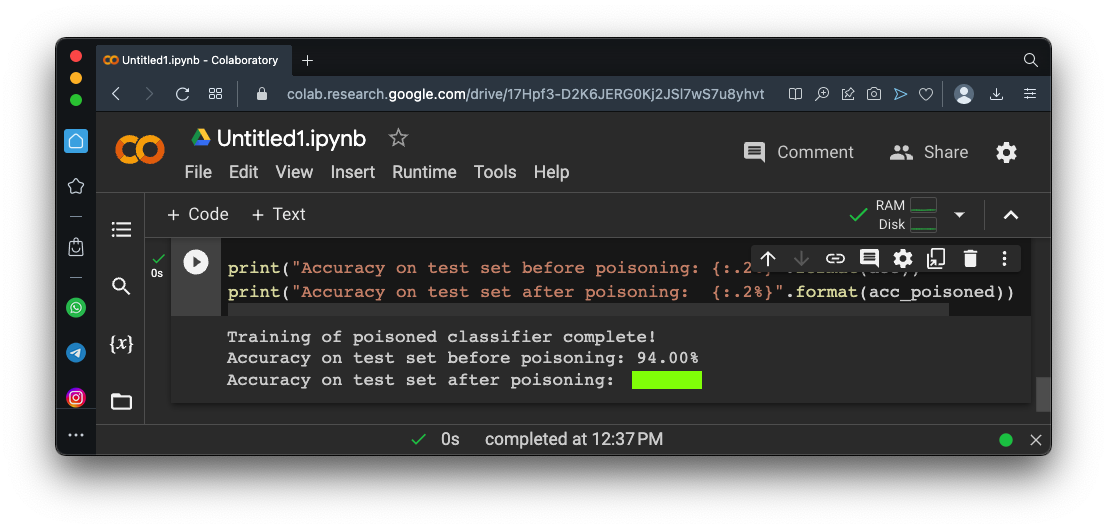The image size is (1107, 529).
Task: Open more cell actions menu
Action: click(1004, 259)
